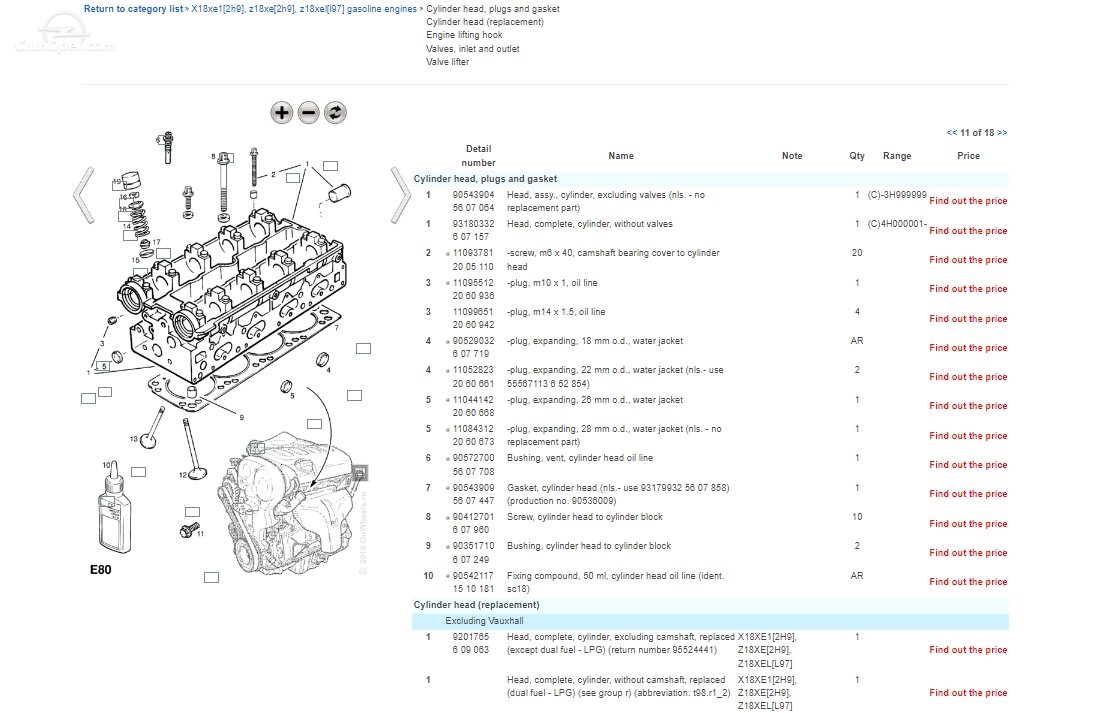The width and height of the screenshot is (1111, 713).
Task: Open the X18xe1[2h9] gasoline engines breadcrumb
Action: coord(304,9)
